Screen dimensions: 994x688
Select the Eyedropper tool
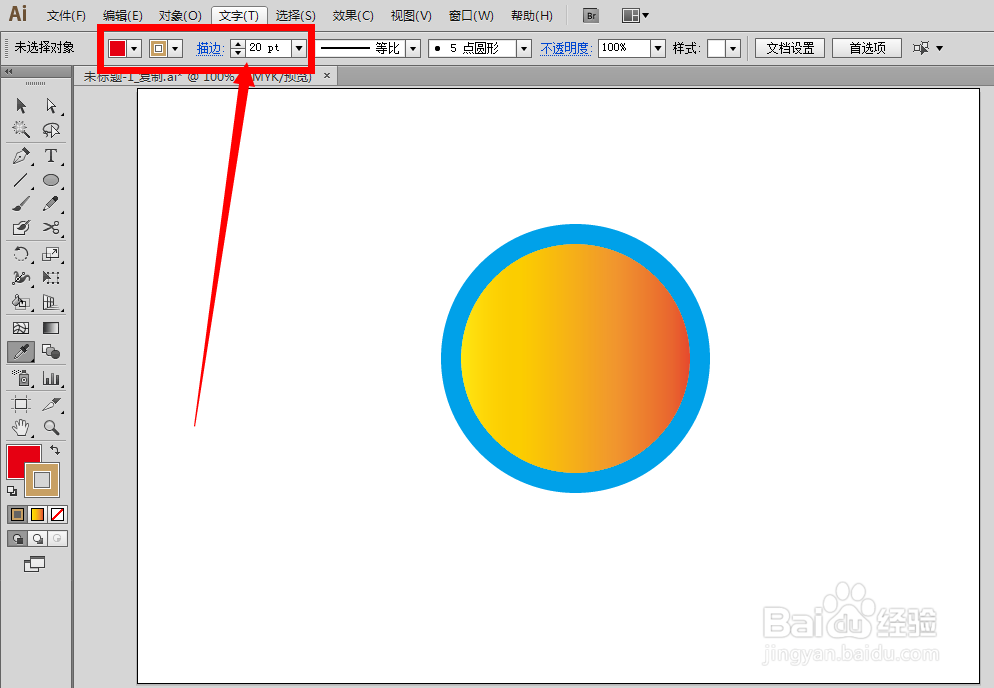point(21,352)
